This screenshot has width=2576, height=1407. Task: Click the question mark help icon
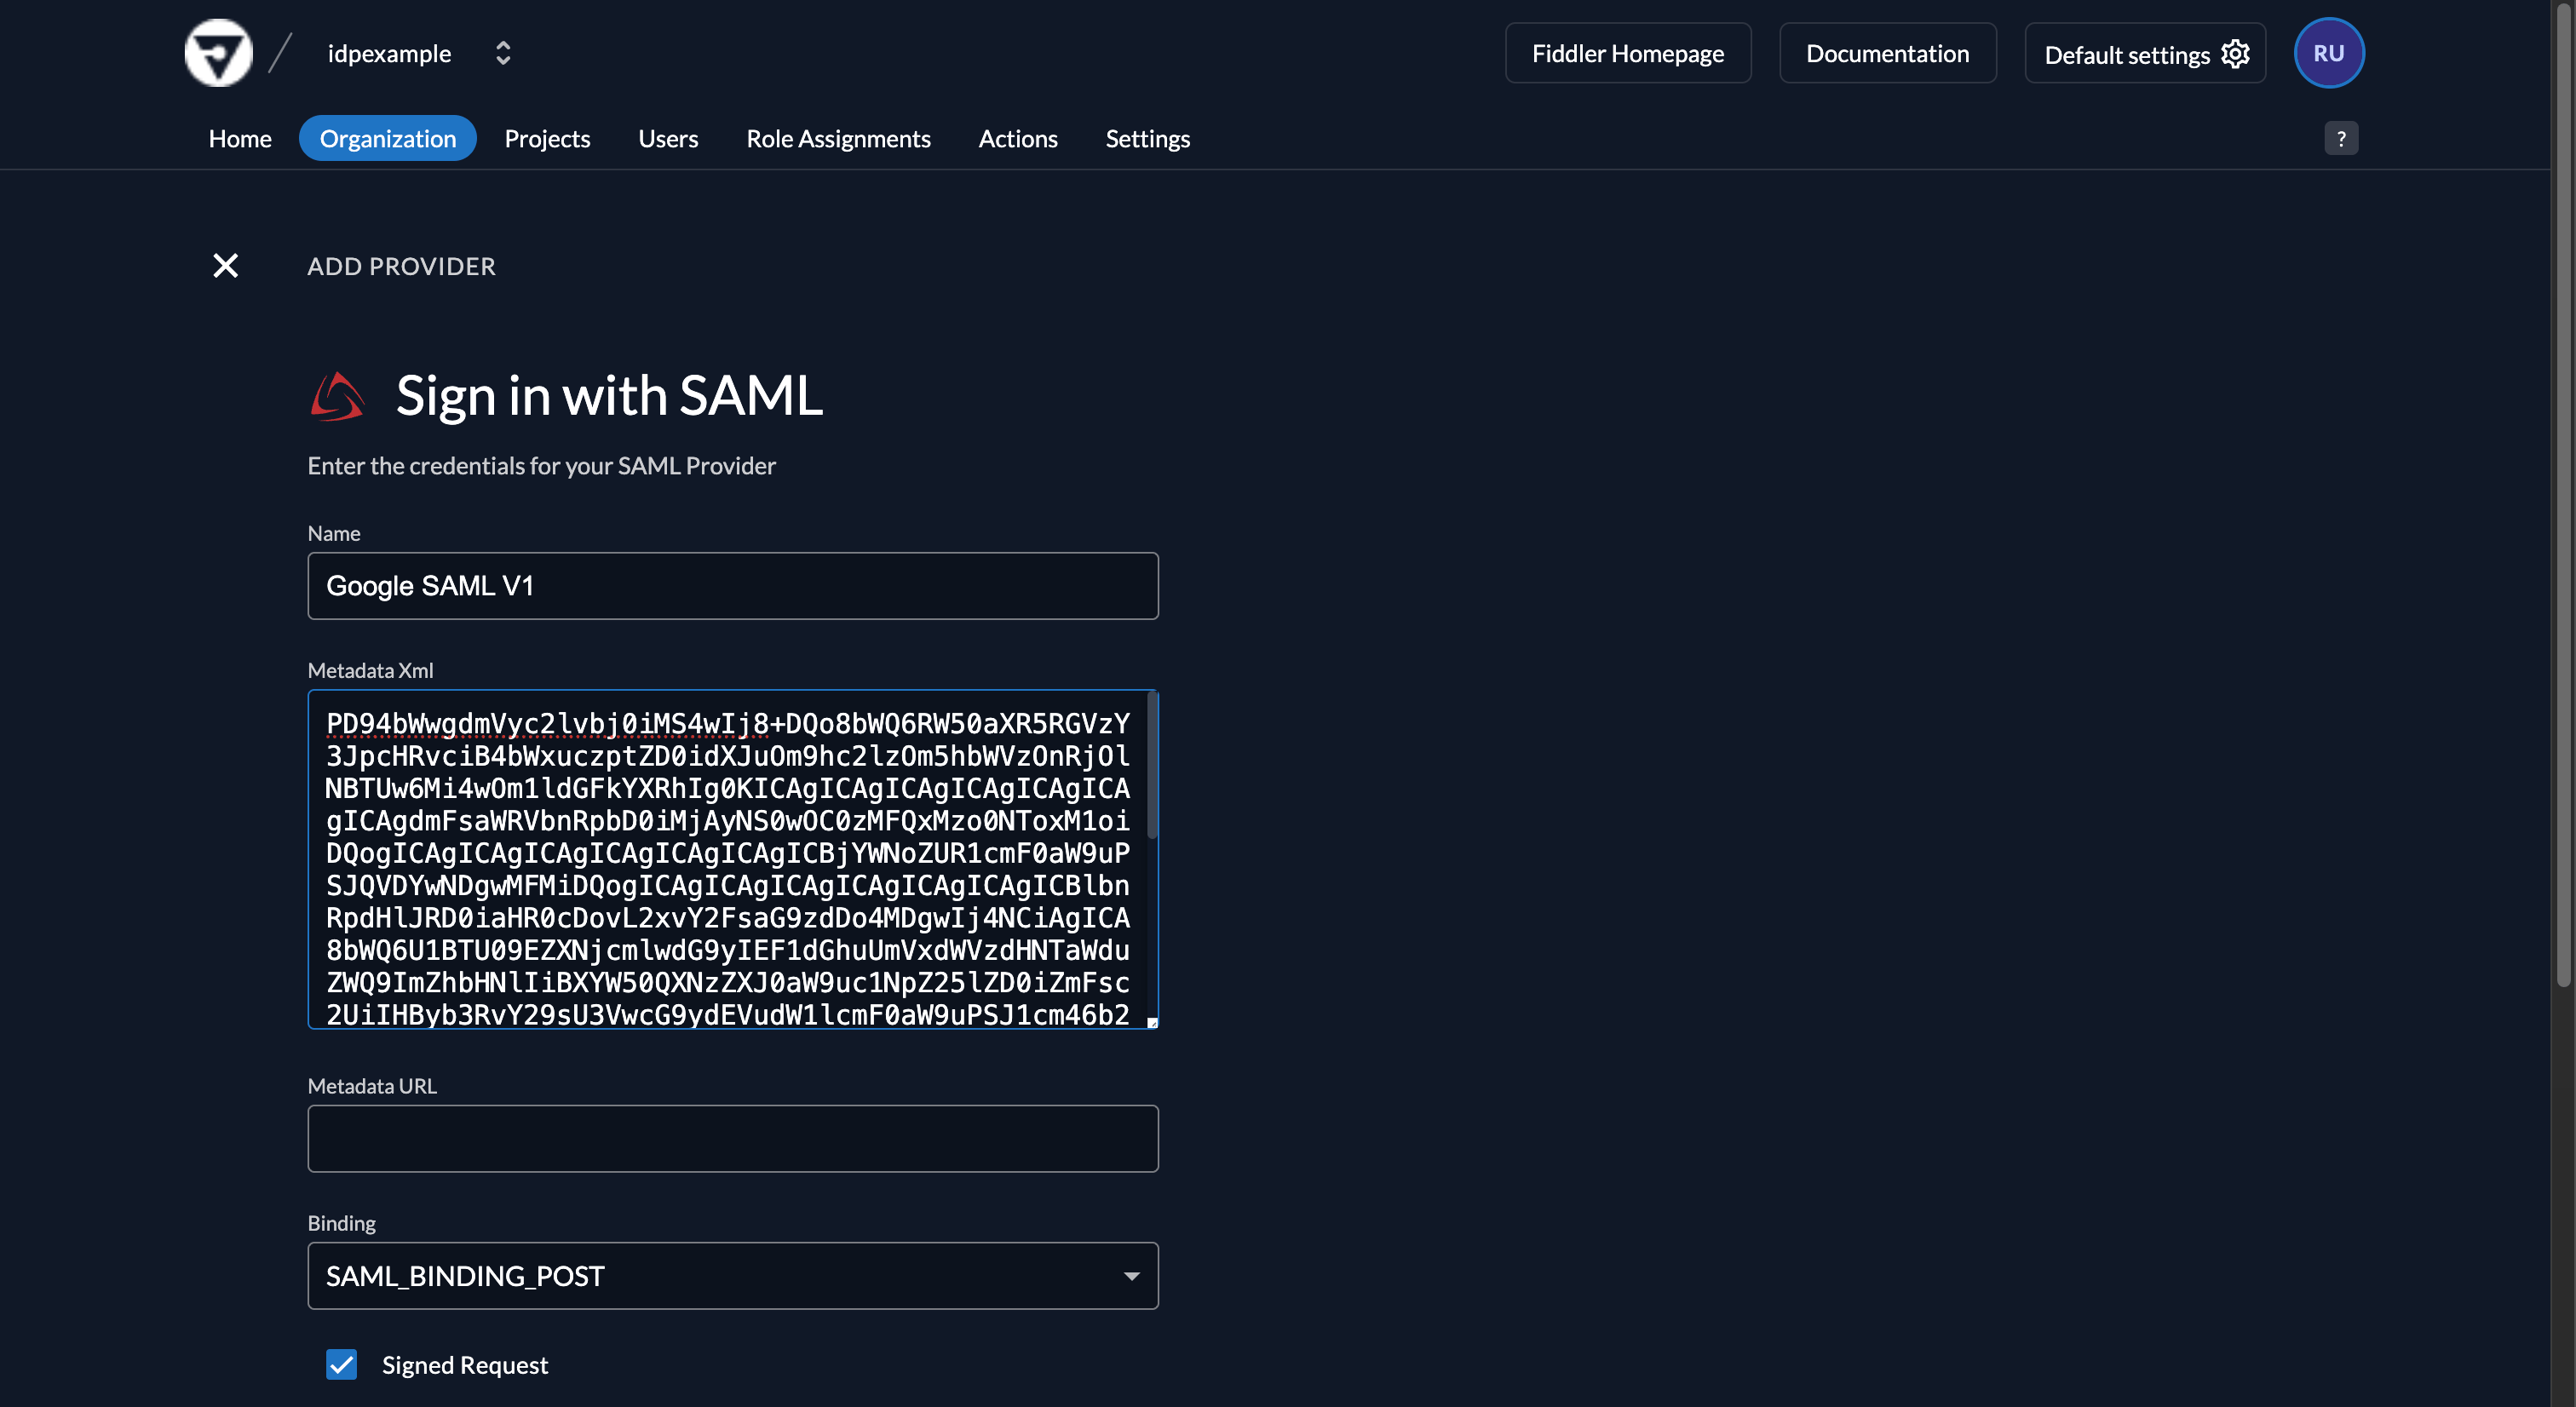point(2340,138)
